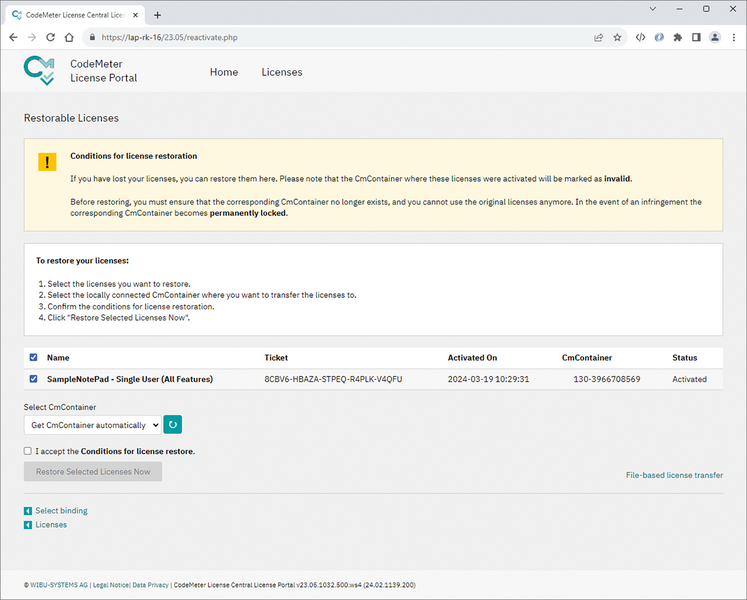Viewport: 747px width, 600px height.
Task: Open the Data Privacy footer link
Action: pyautogui.click(x=151, y=585)
